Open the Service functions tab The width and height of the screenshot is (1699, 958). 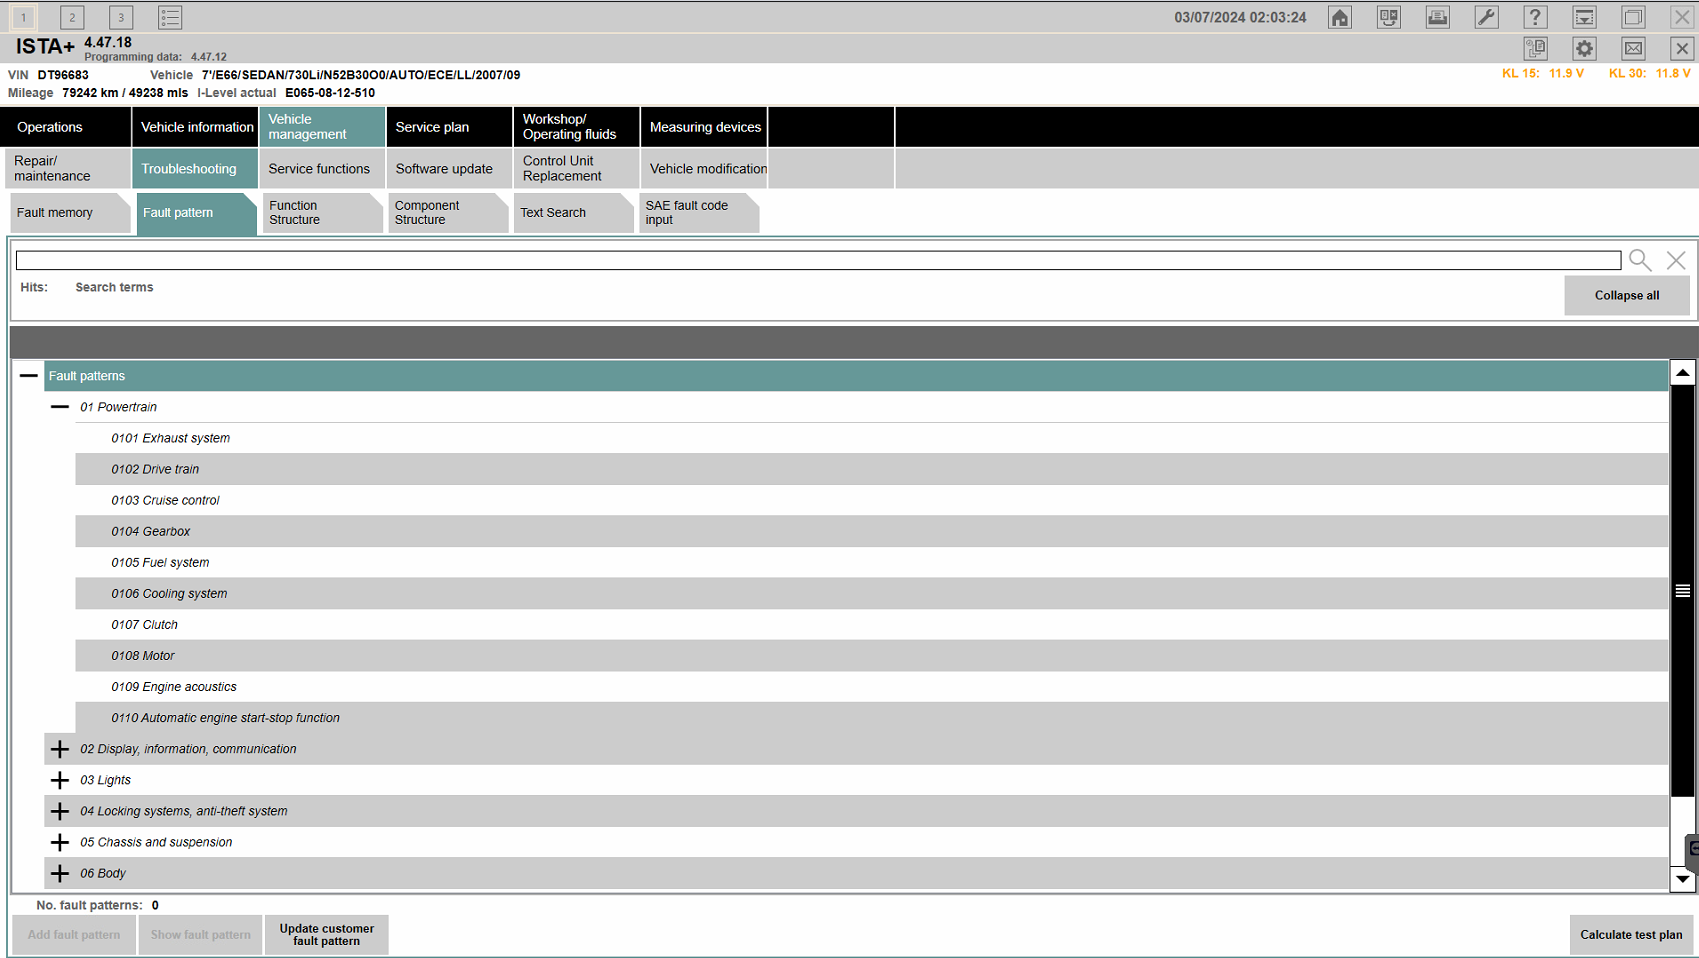[320, 169]
